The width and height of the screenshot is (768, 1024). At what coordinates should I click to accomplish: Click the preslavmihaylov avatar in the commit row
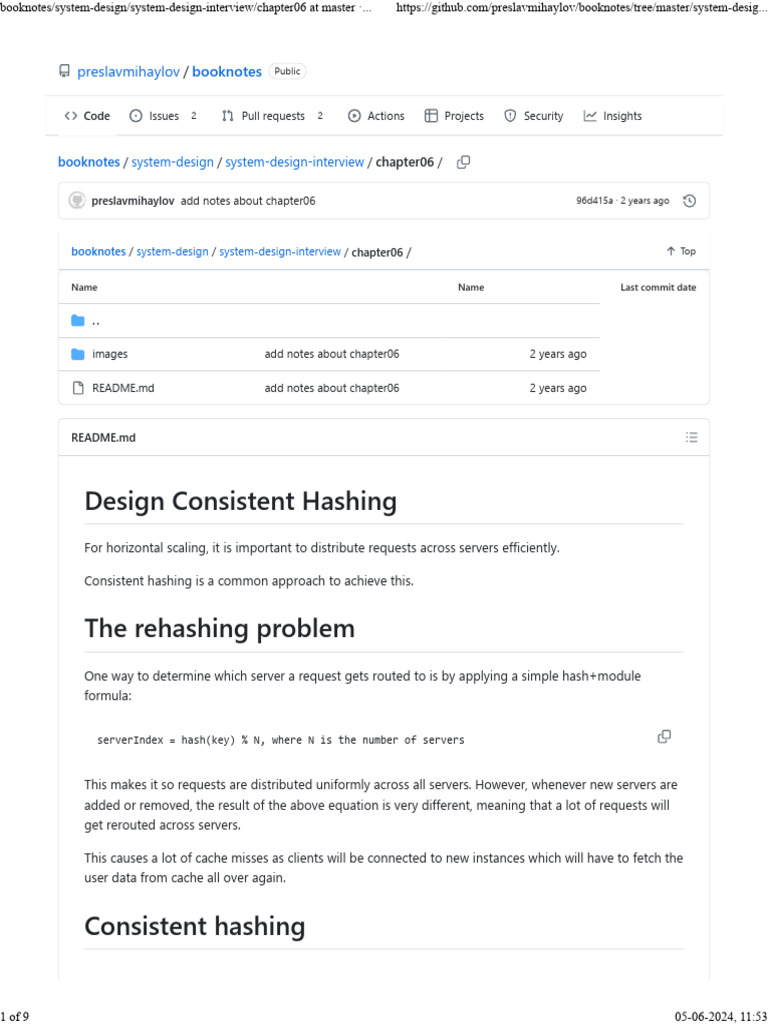(x=77, y=201)
